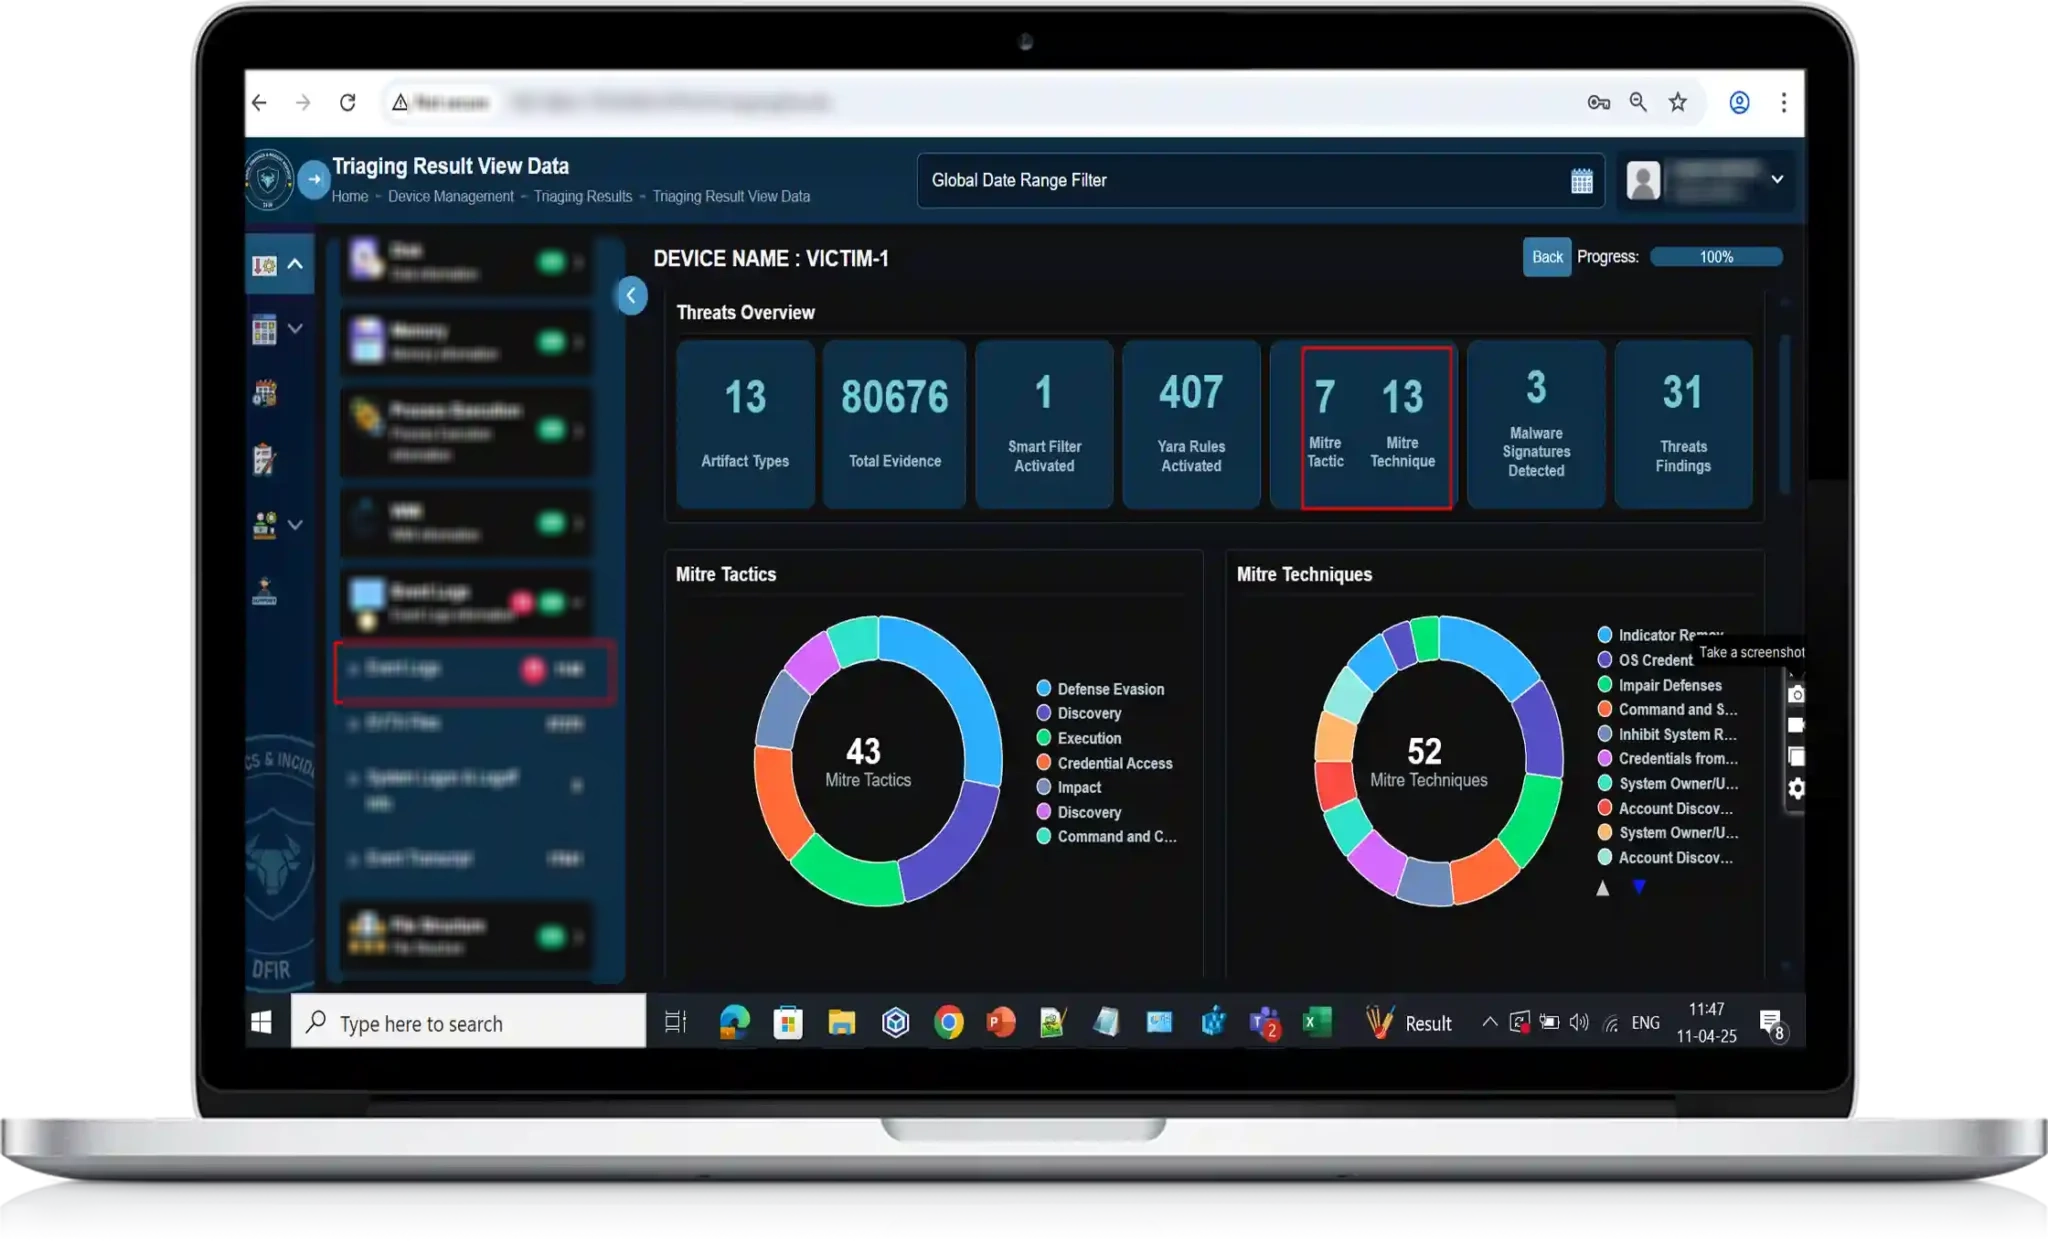Launch Chrome from the Windows taskbar
Screen dimensions: 2048x1242
(x=947, y=1022)
